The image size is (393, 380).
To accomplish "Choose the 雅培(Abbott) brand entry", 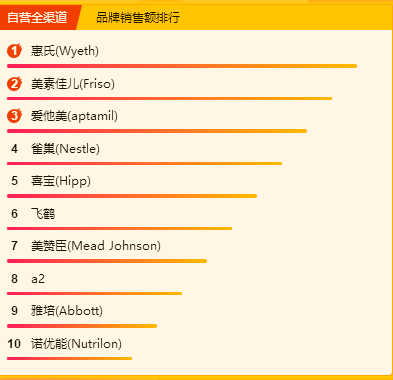I will point(67,311).
